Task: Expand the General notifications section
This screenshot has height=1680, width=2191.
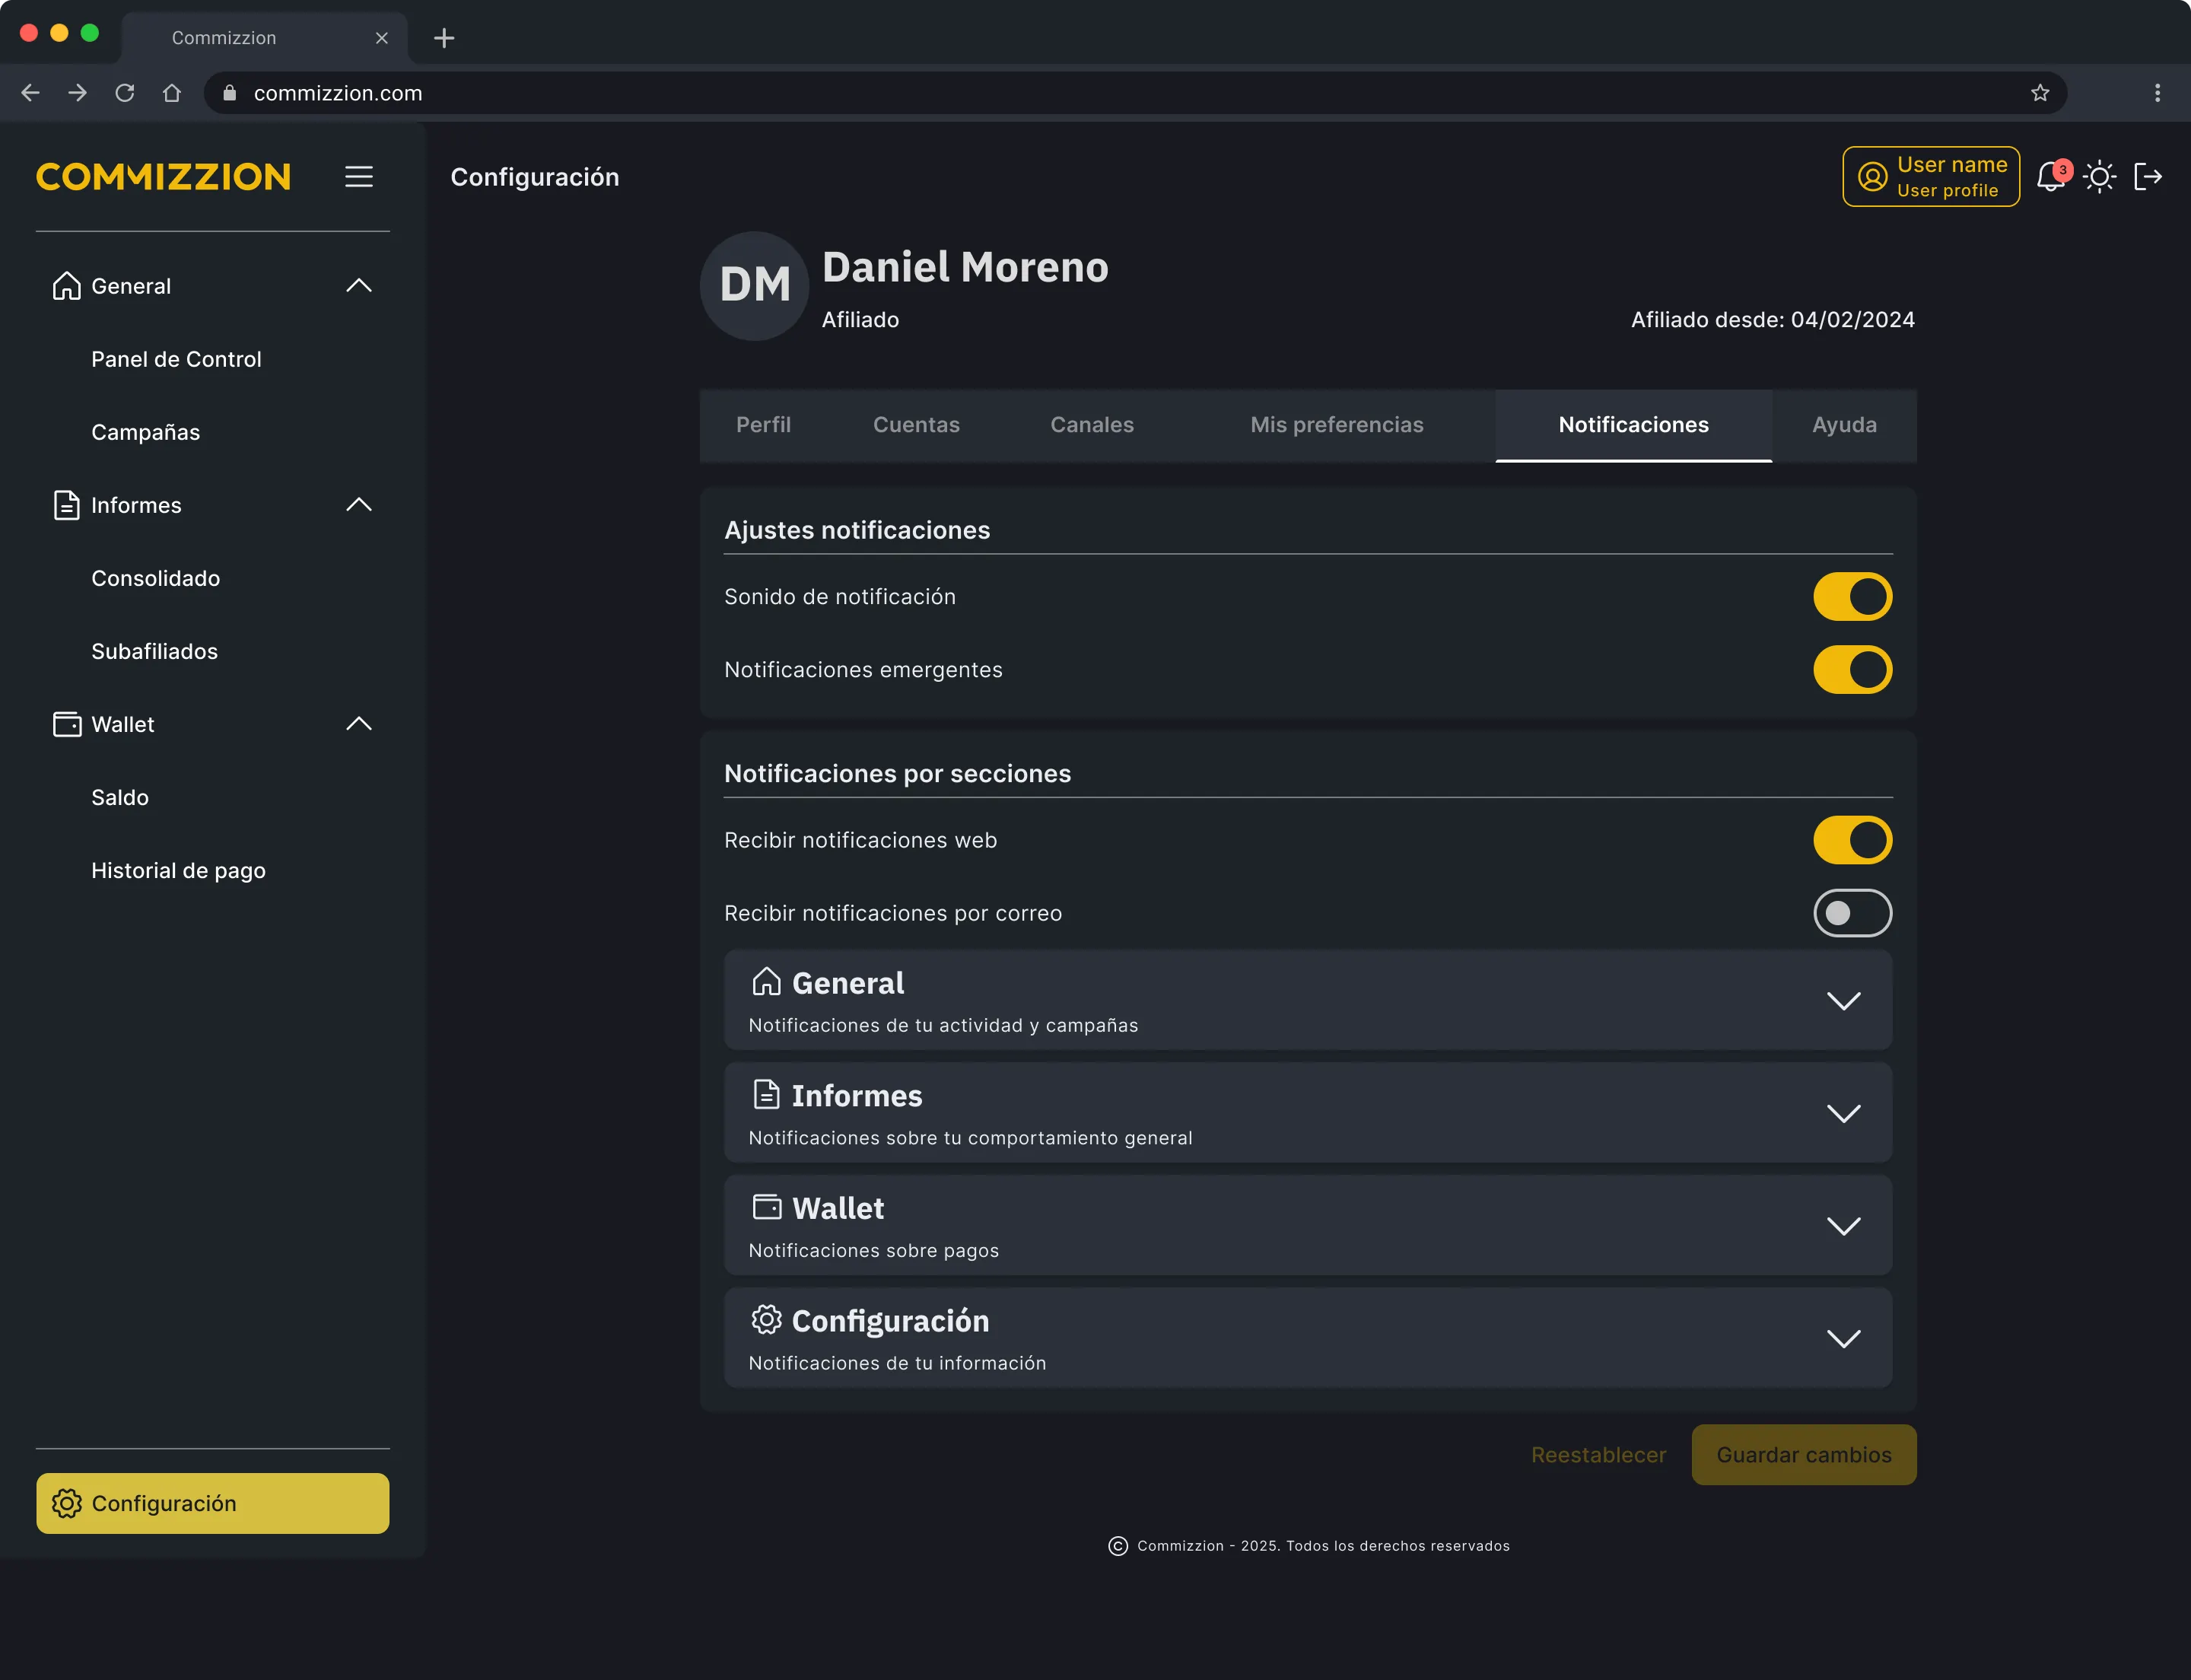Action: pos(1307,1000)
